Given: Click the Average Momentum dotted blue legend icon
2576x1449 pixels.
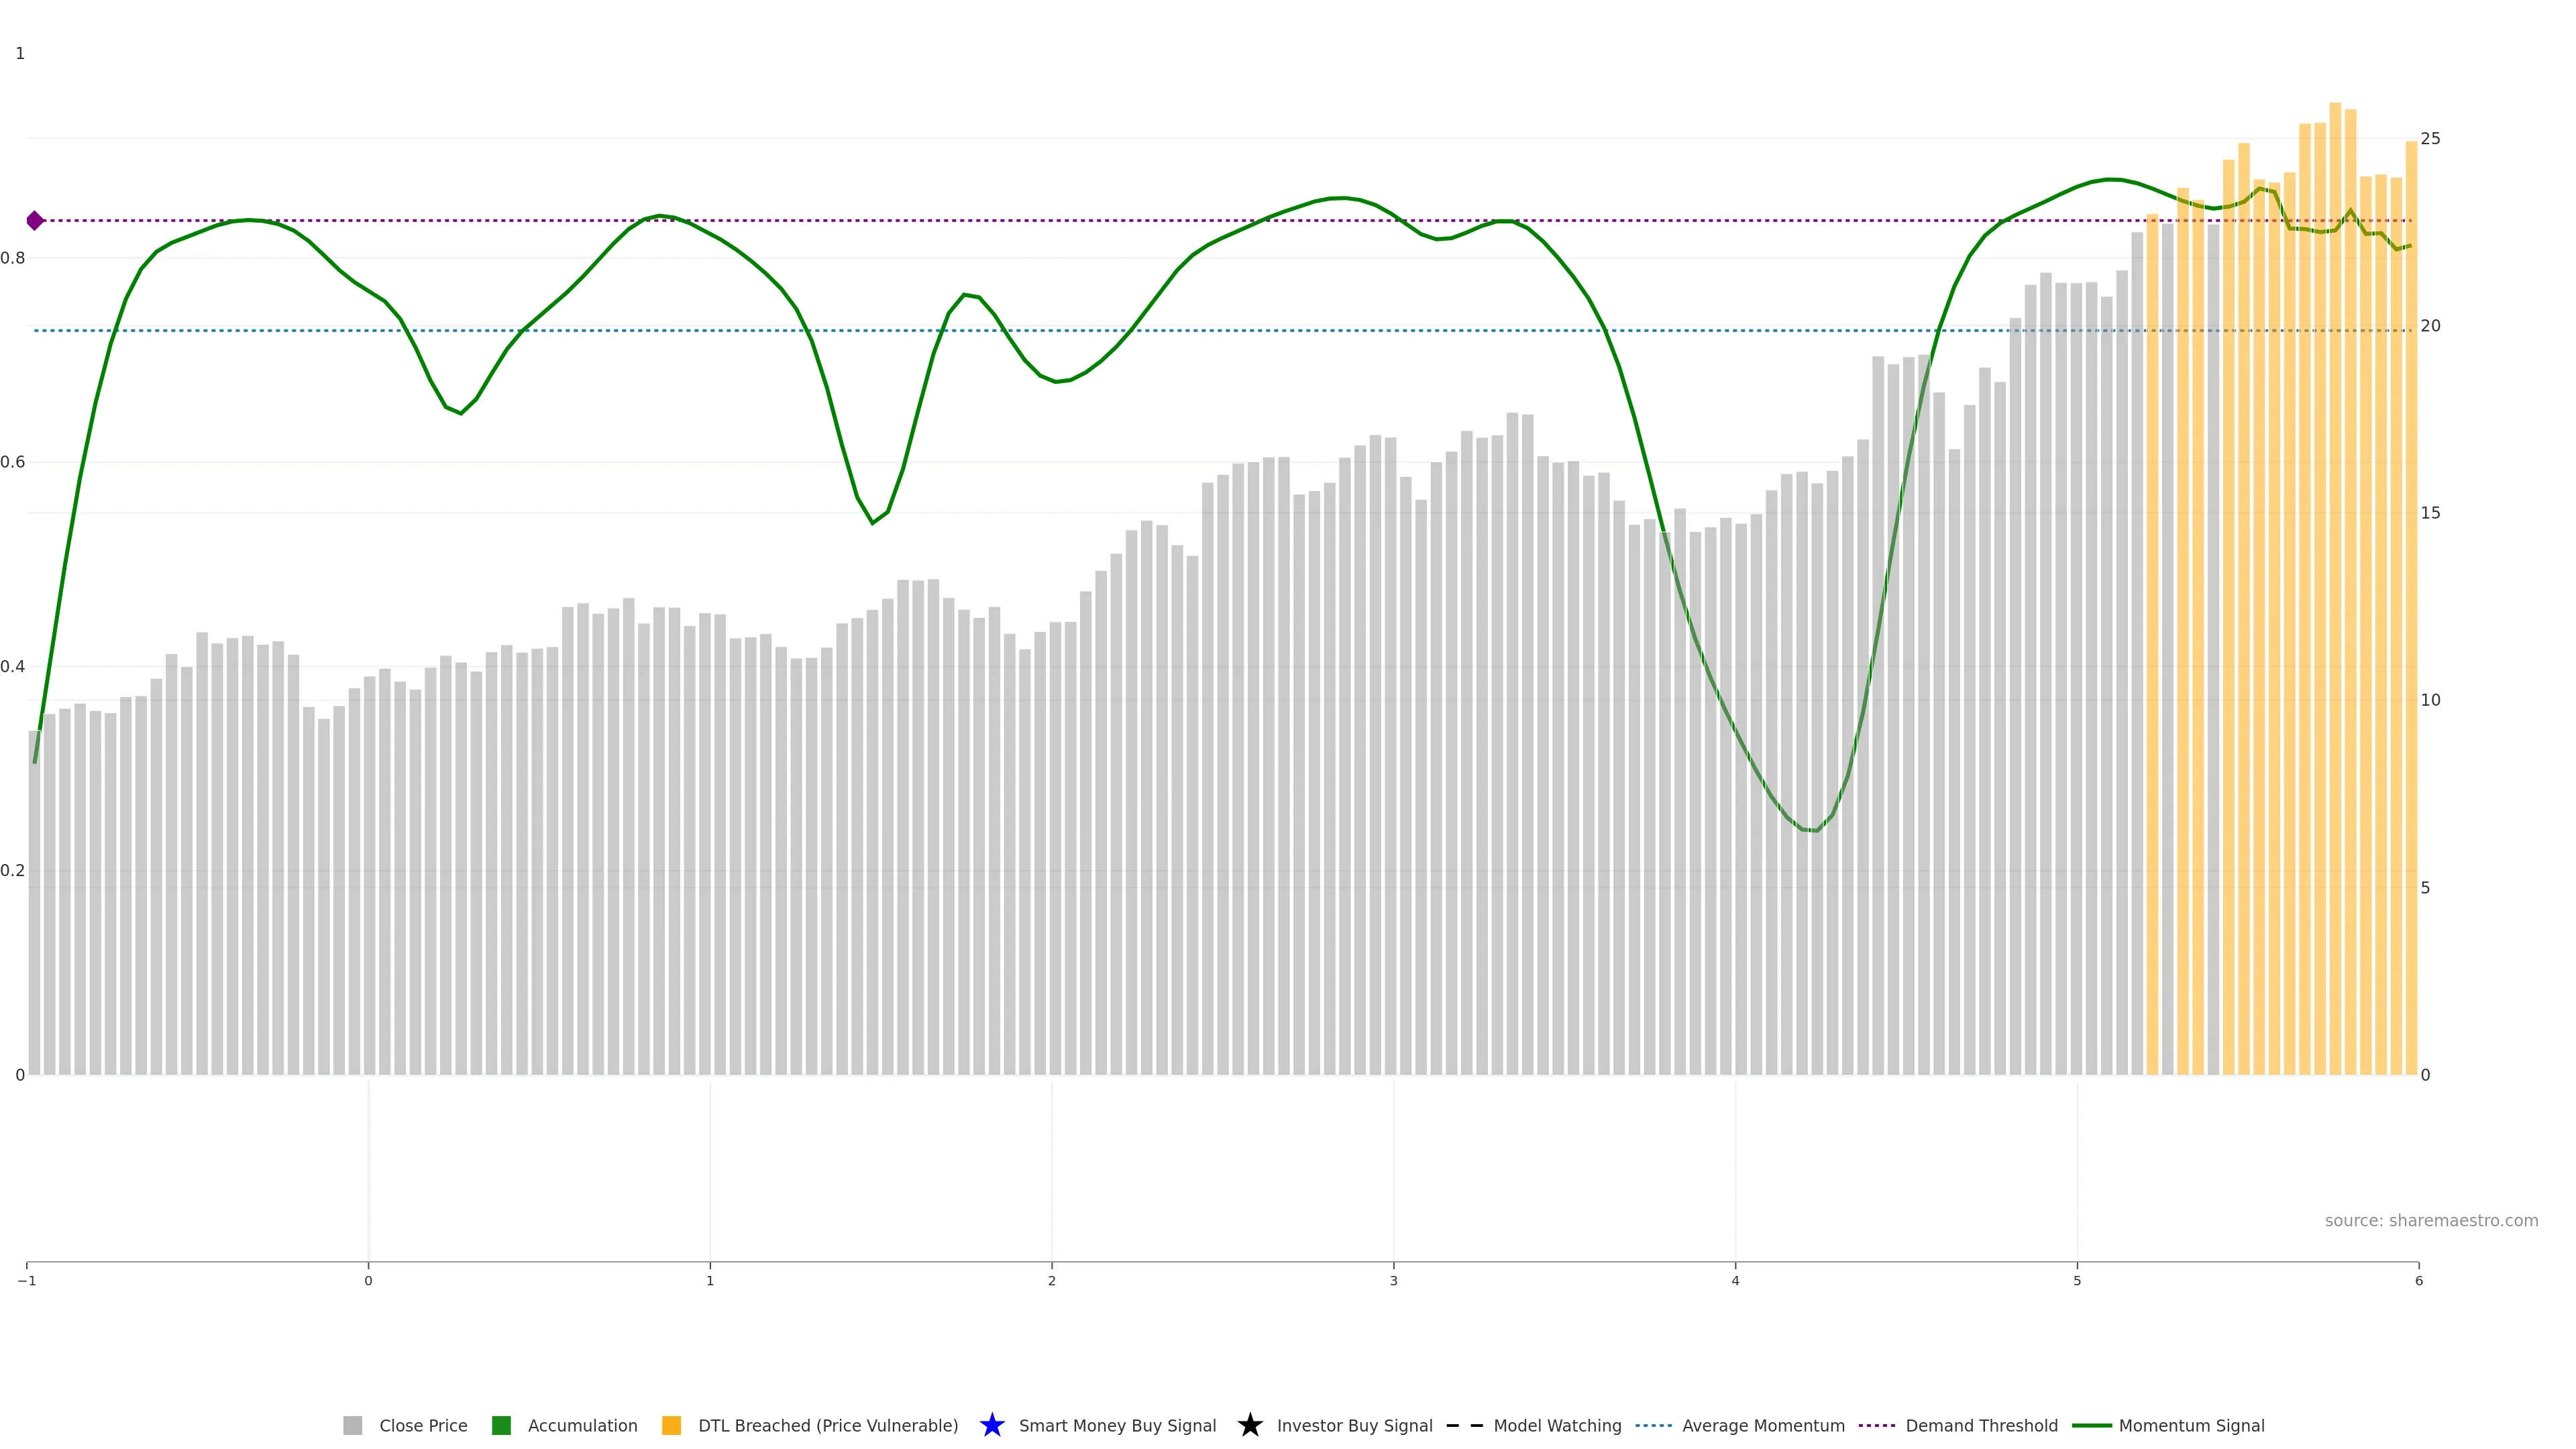Looking at the screenshot, I should click(x=1653, y=1425).
